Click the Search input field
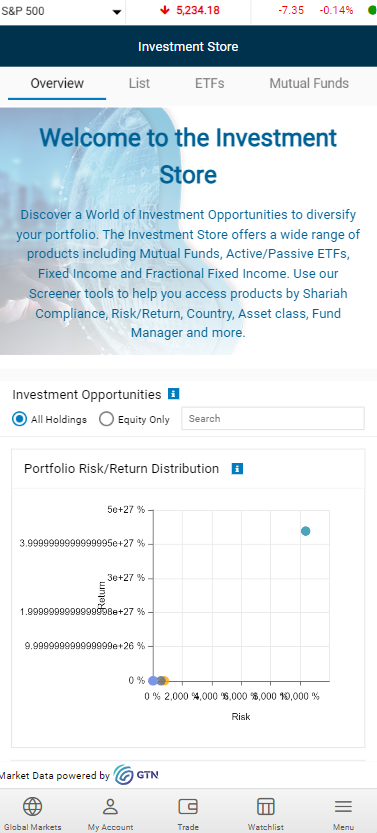Image resolution: width=377 pixels, height=833 pixels. (273, 419)
